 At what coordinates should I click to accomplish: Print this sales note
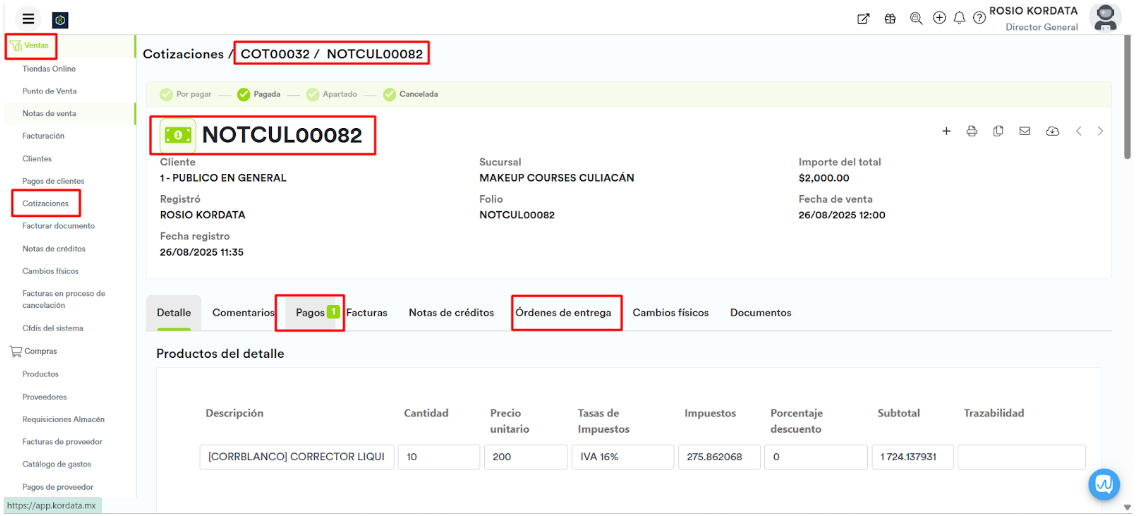pos(971,131)
